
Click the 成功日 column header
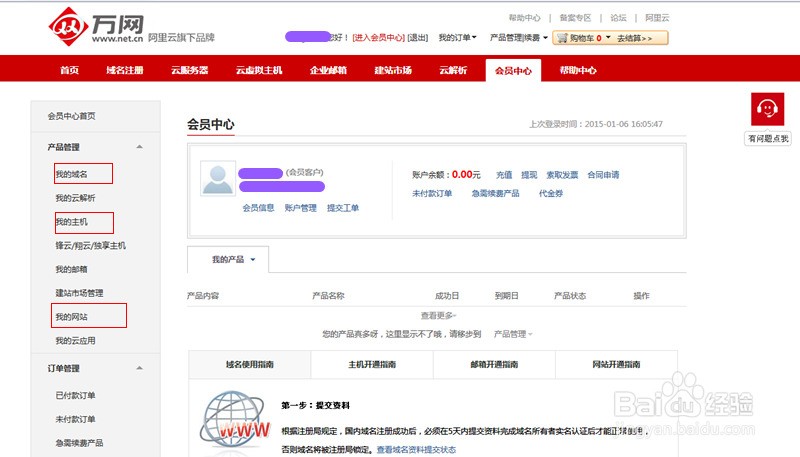[x=447, y=295]
